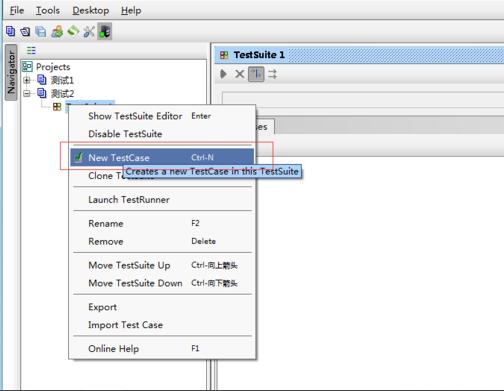
Task: Click the New TestCase menu item icon
Action: 79,157
